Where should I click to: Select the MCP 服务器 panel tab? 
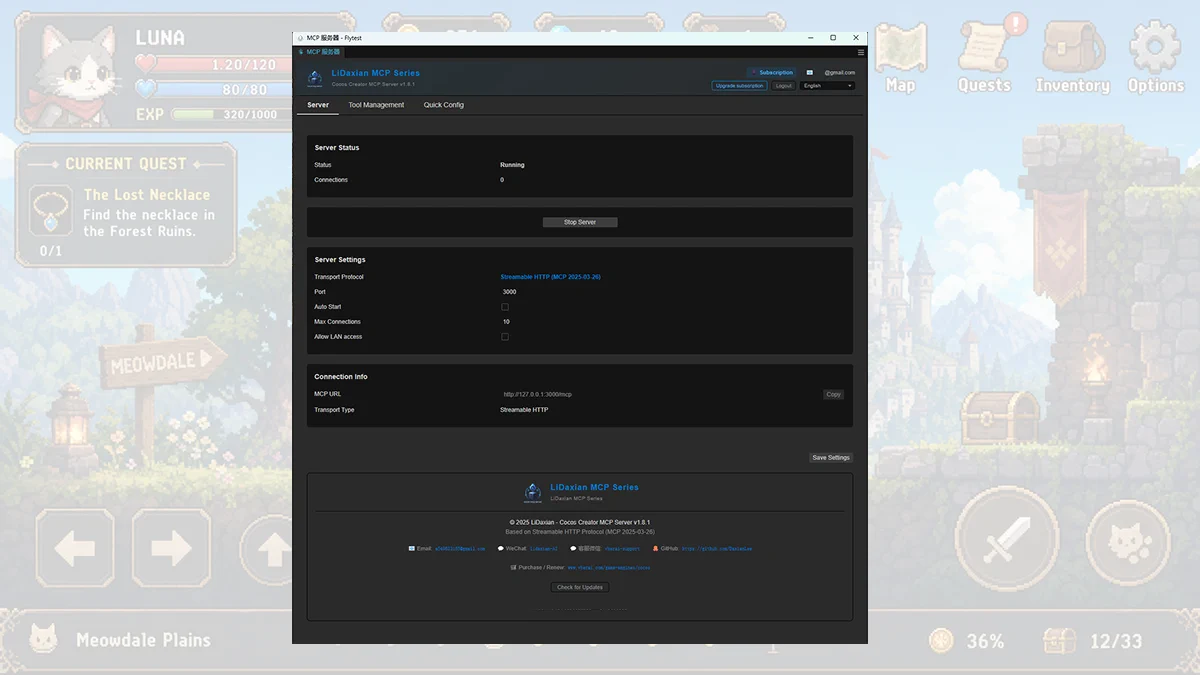[319, 51]
